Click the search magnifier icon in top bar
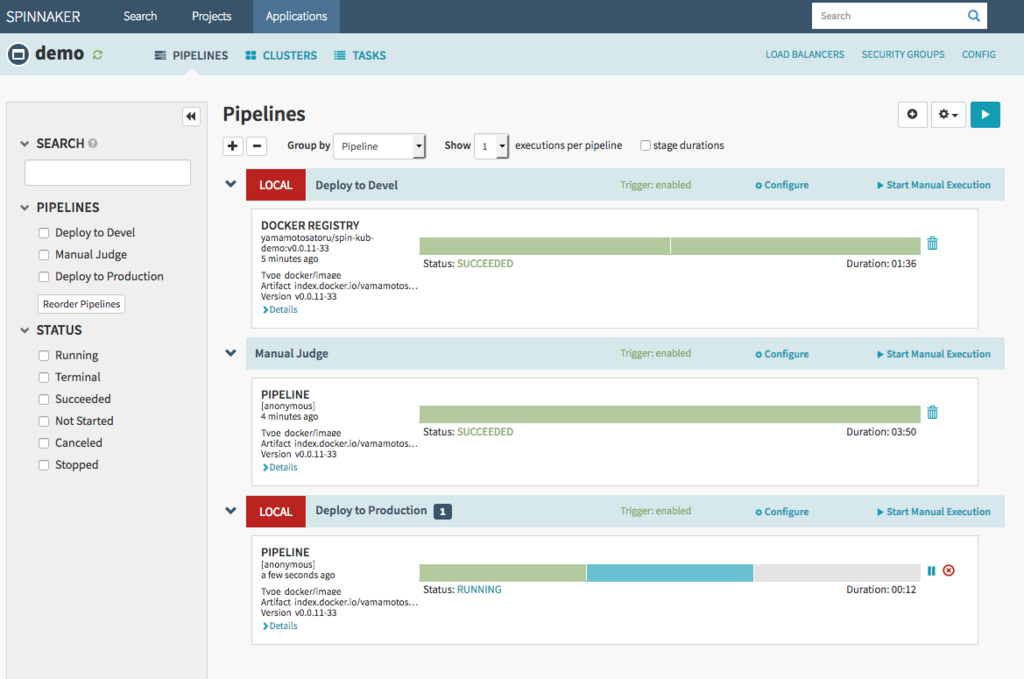1024x679 pixels. pos(973,16)
